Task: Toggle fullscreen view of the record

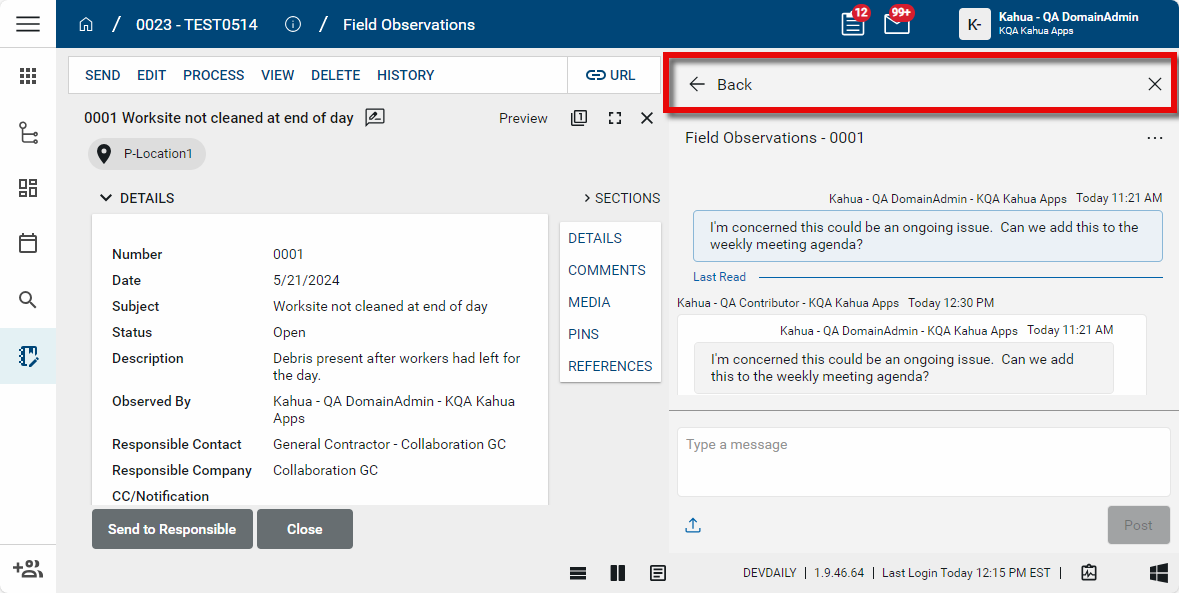Action: coord(615,118)
